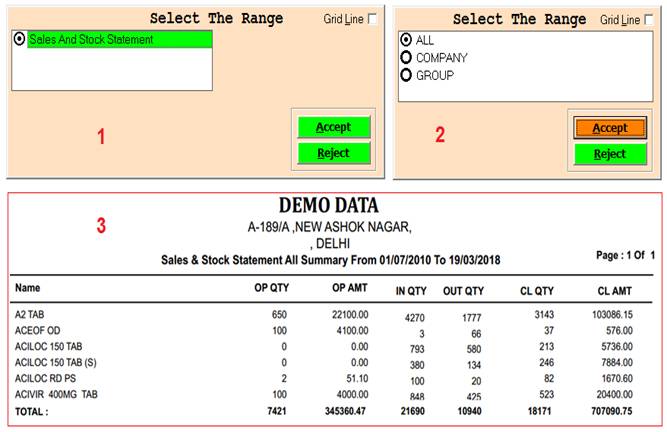The image size is (667, 432).
Task: Toggle Grid Line checkbox in panel 2
Action: pos(650,19)
